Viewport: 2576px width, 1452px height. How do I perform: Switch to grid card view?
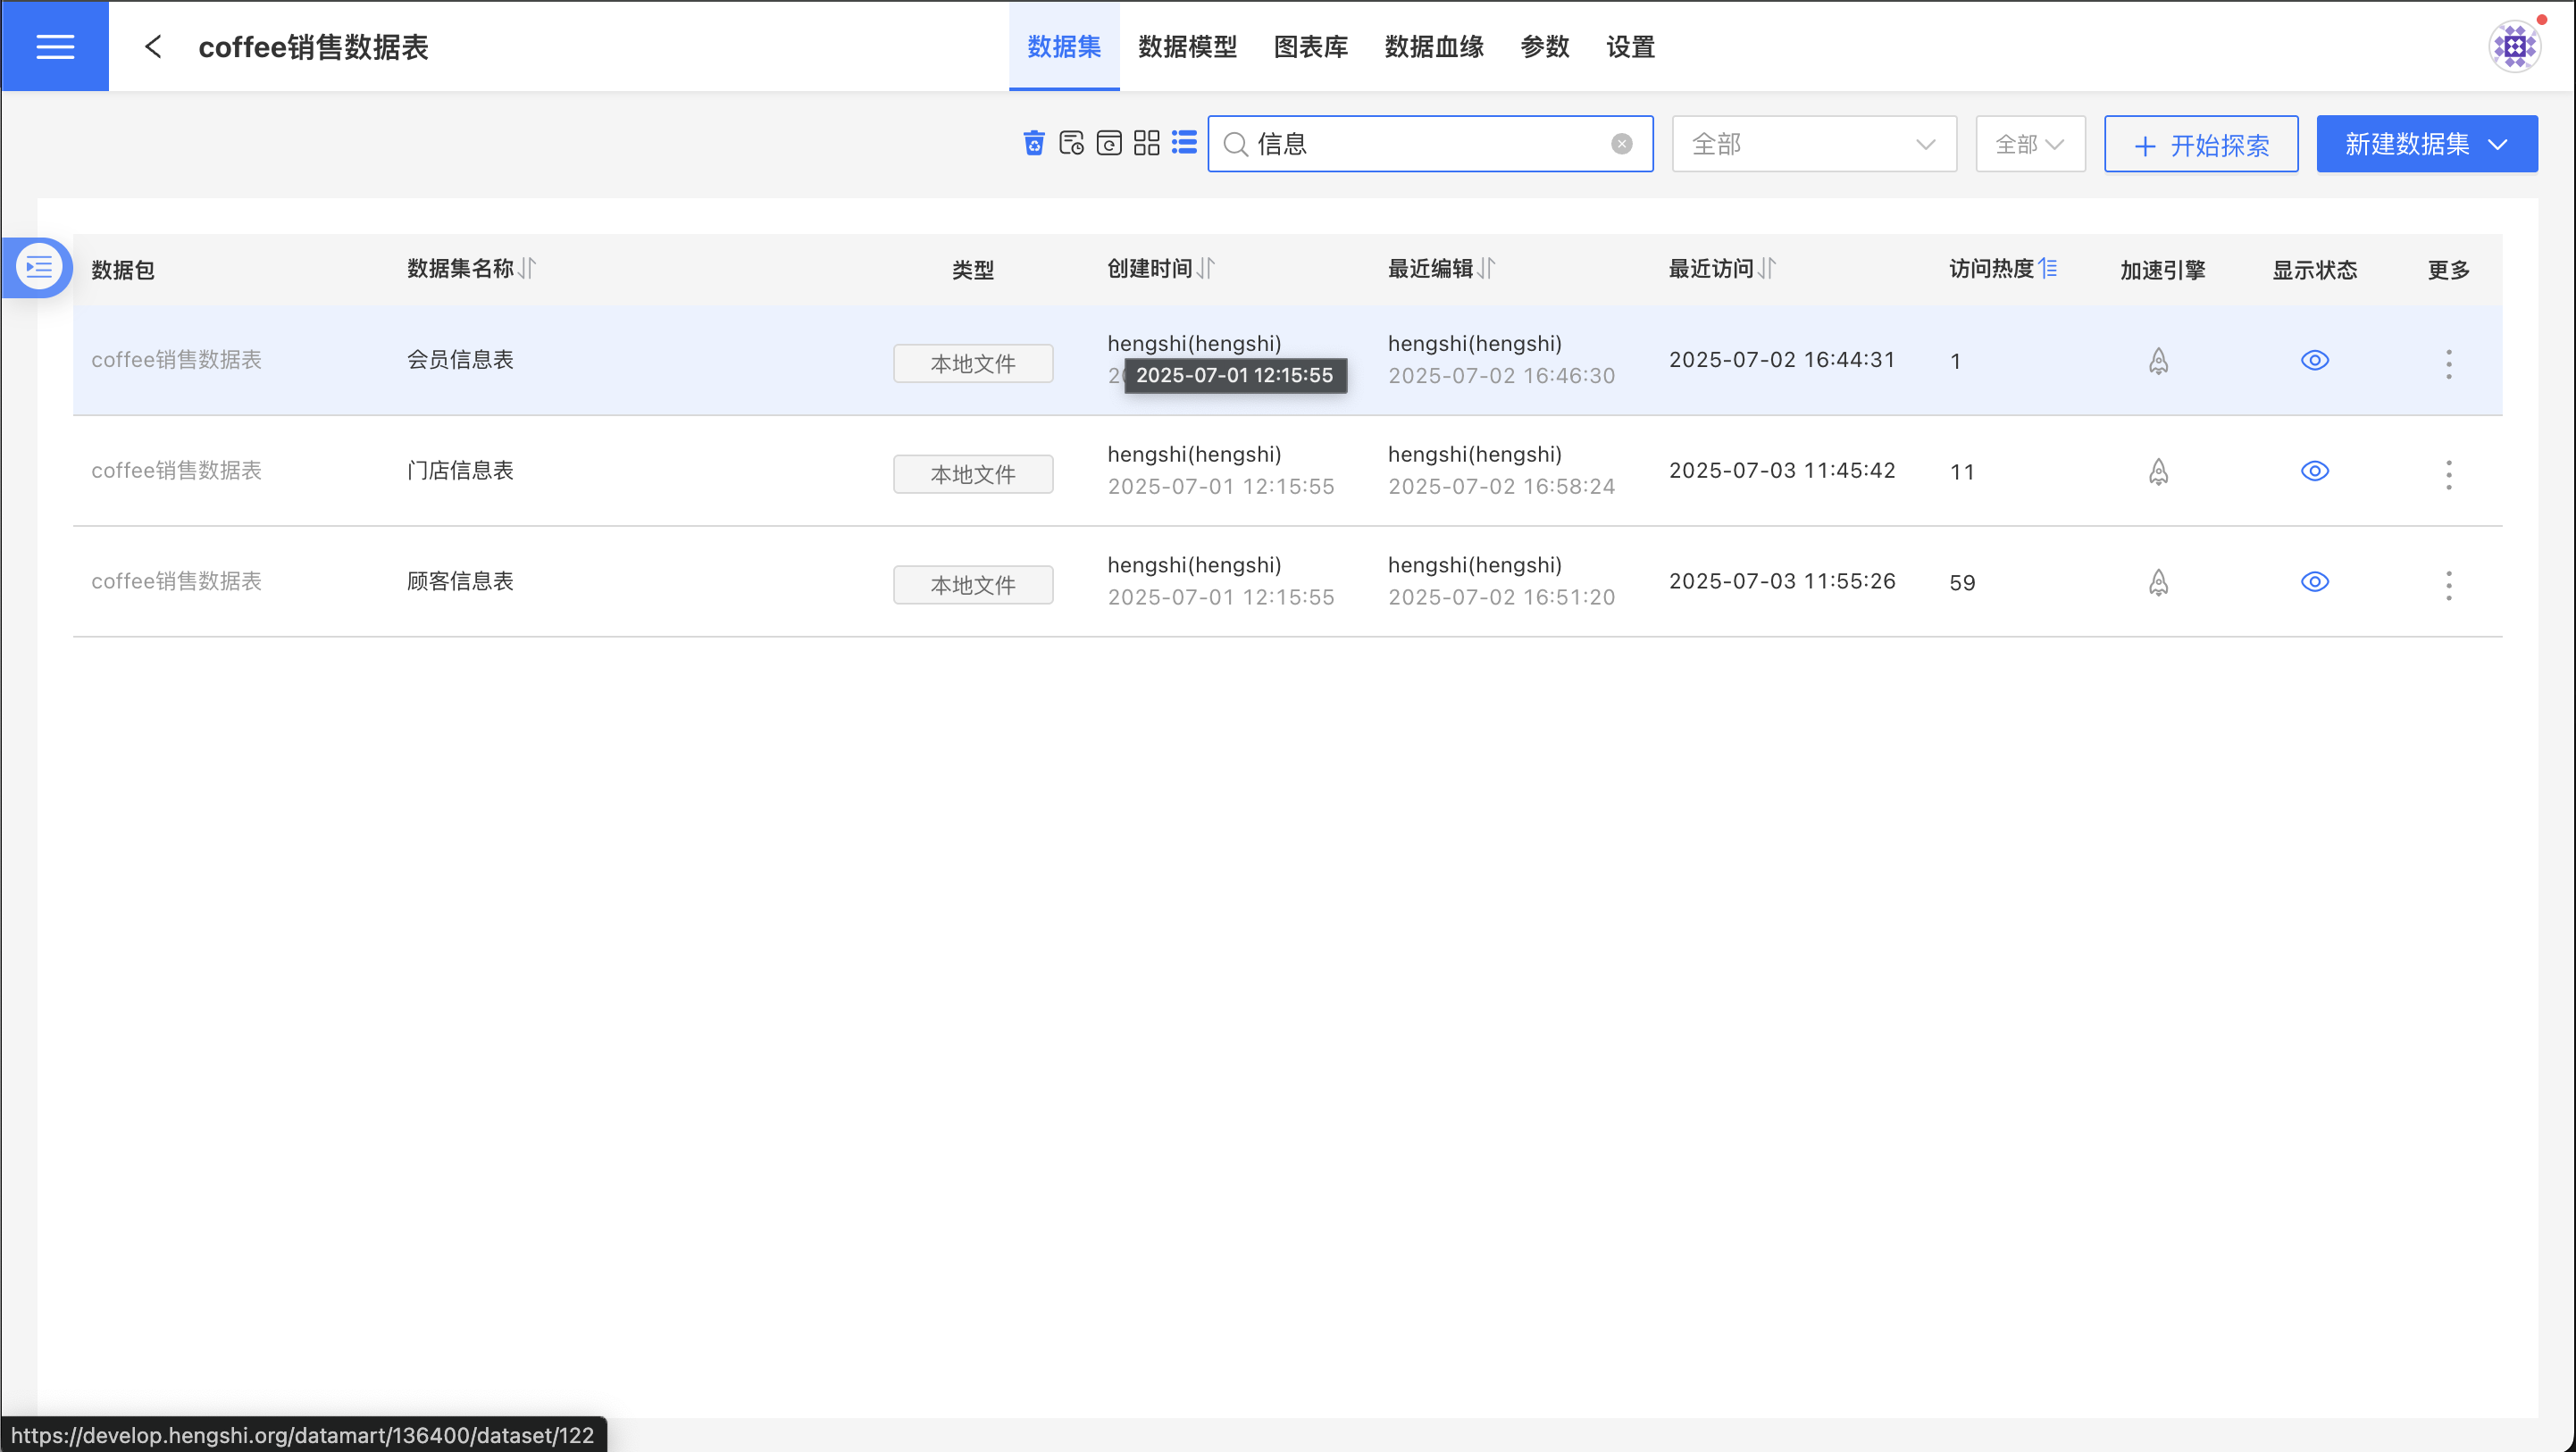coord(1146,143)
